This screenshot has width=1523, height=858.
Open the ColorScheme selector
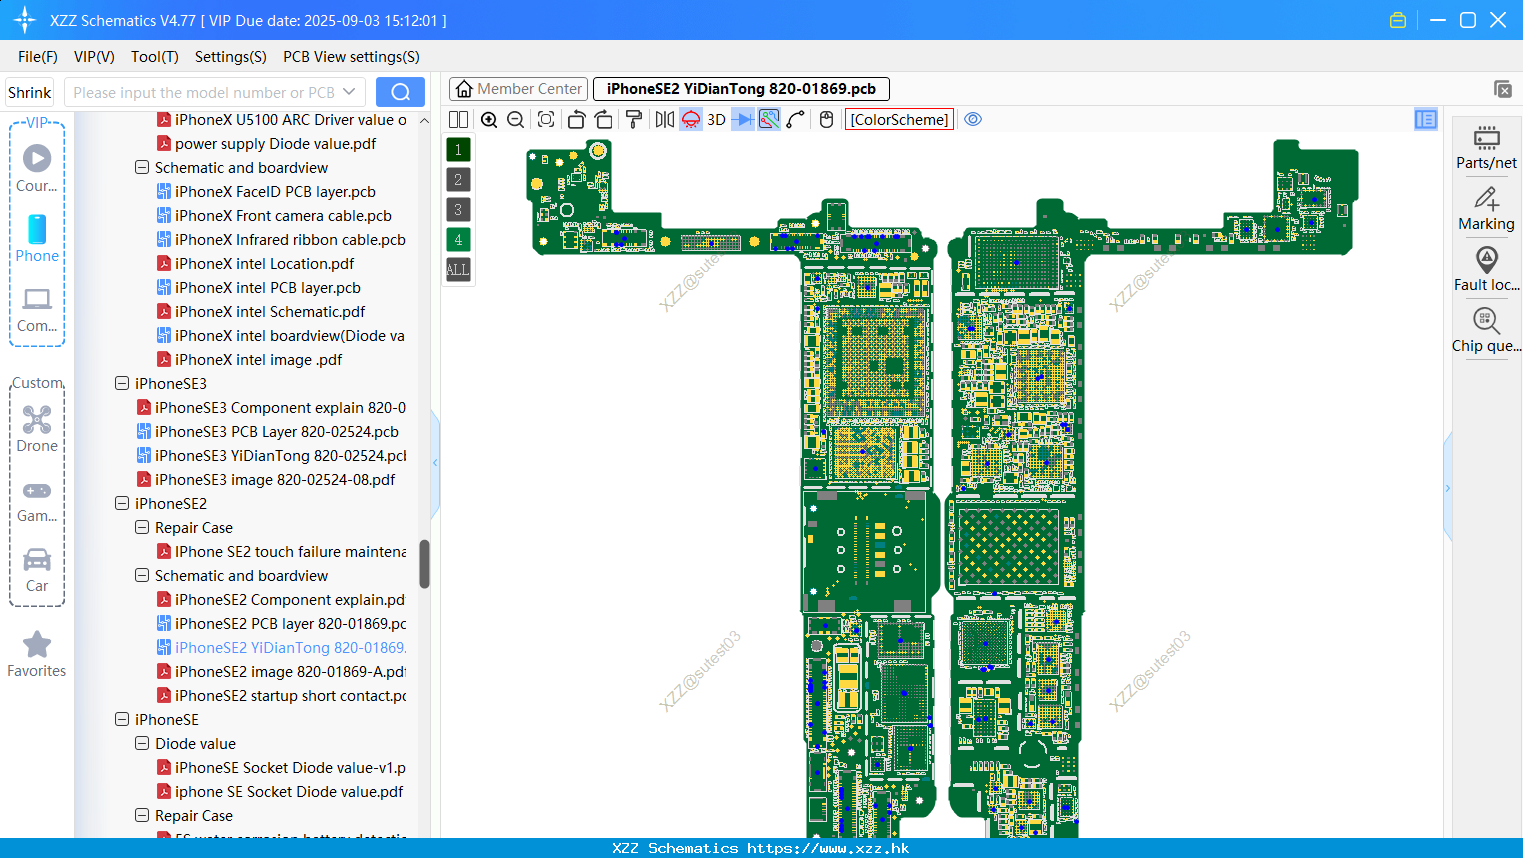coord(900,120)
